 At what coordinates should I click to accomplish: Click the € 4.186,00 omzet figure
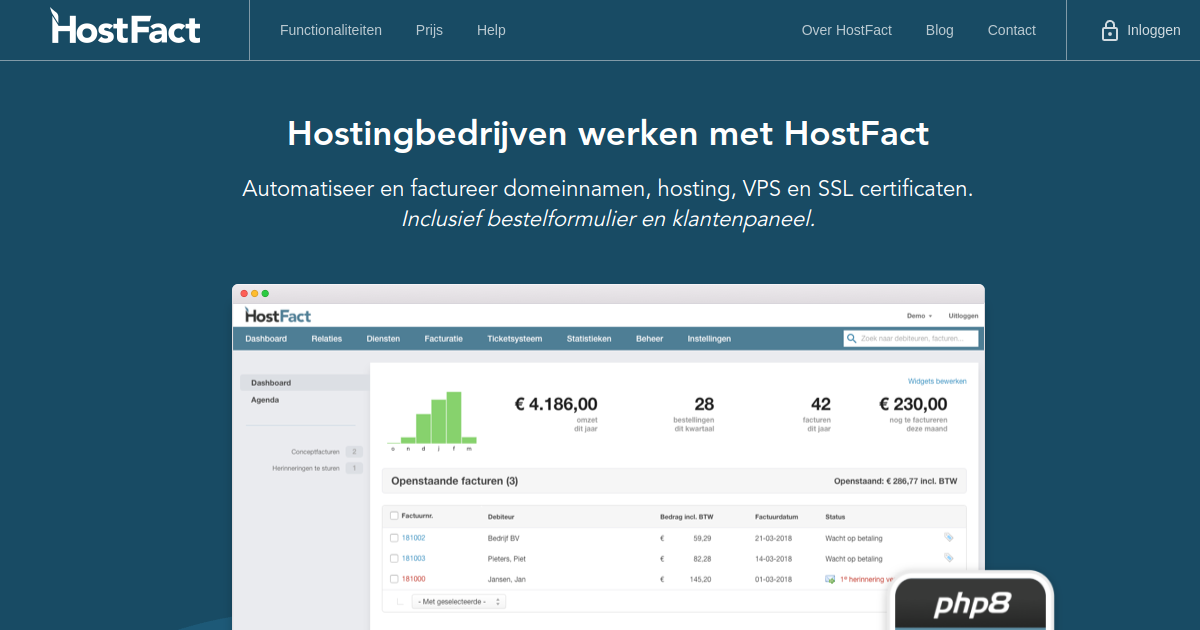556,404
